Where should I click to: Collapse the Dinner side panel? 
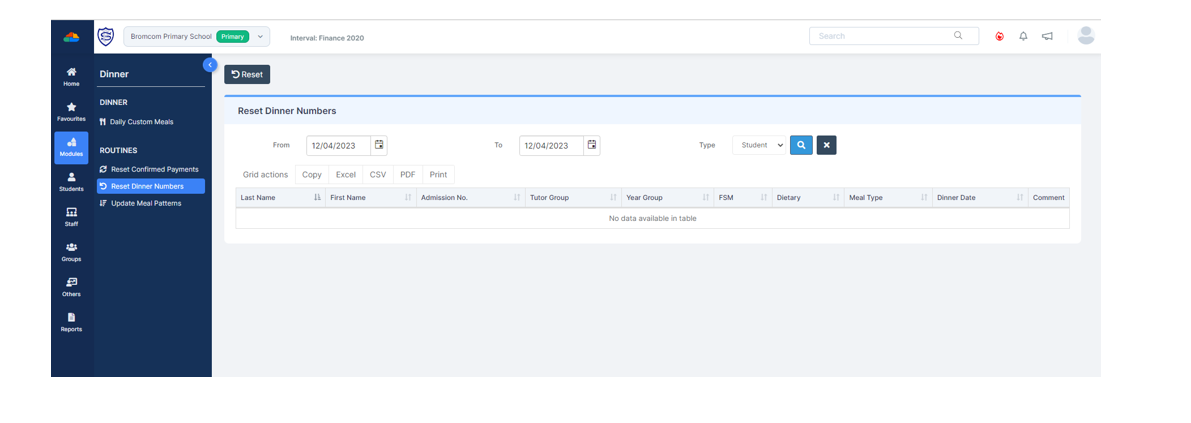[210, 65]
